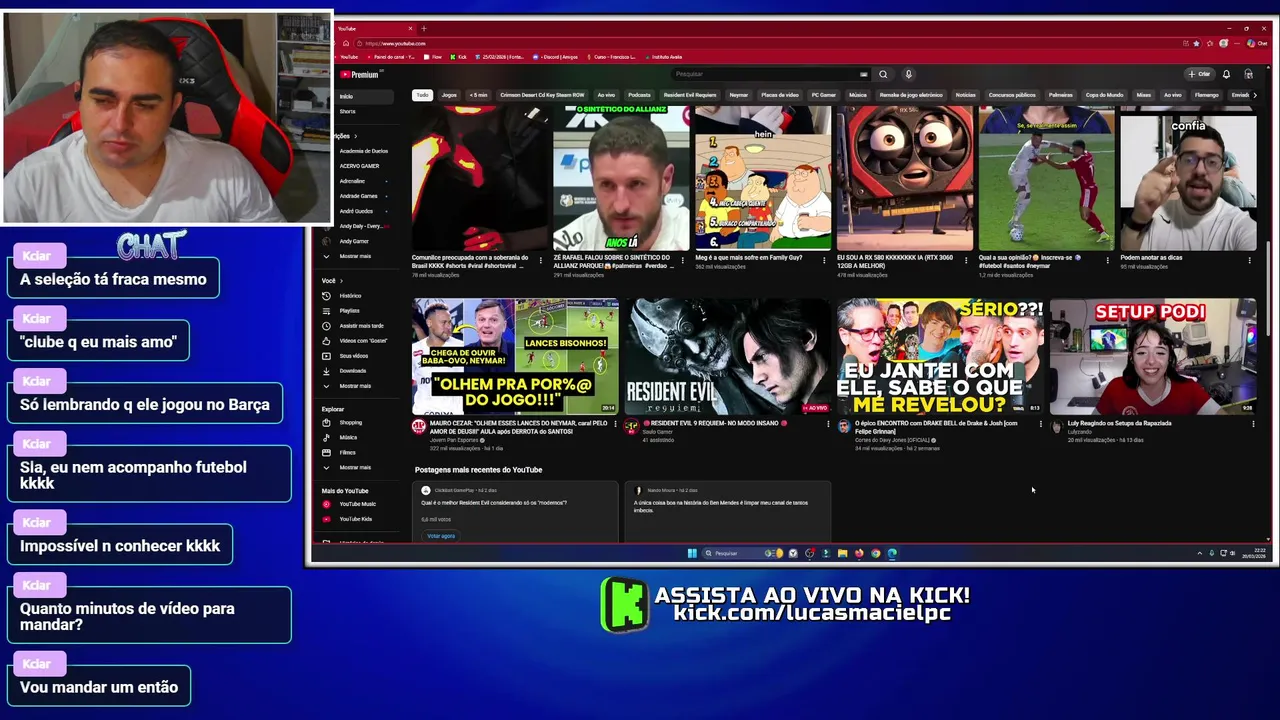Open Vídeos com "Gostei"

pos(355,341)
